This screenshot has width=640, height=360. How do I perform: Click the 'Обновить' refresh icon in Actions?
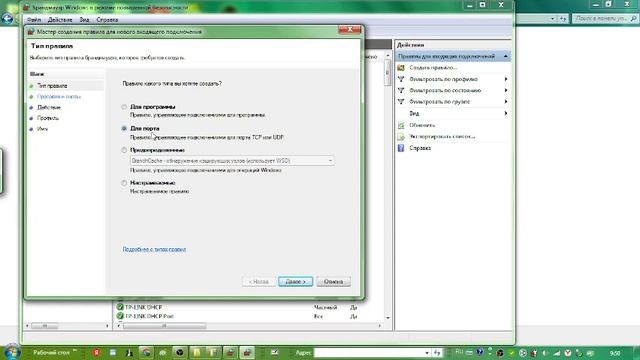click(401, 125)
